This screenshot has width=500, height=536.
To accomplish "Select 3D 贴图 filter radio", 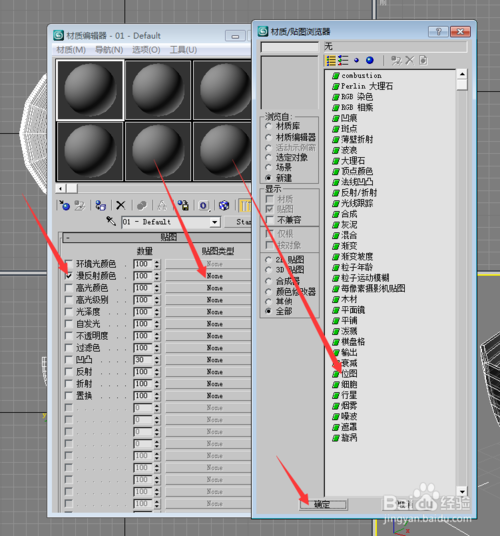I will (269, 270).
